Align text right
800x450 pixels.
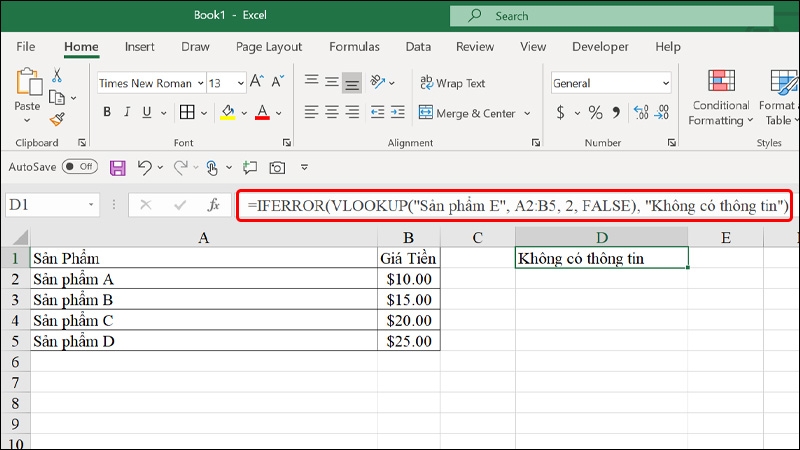[x=352, y=112]
